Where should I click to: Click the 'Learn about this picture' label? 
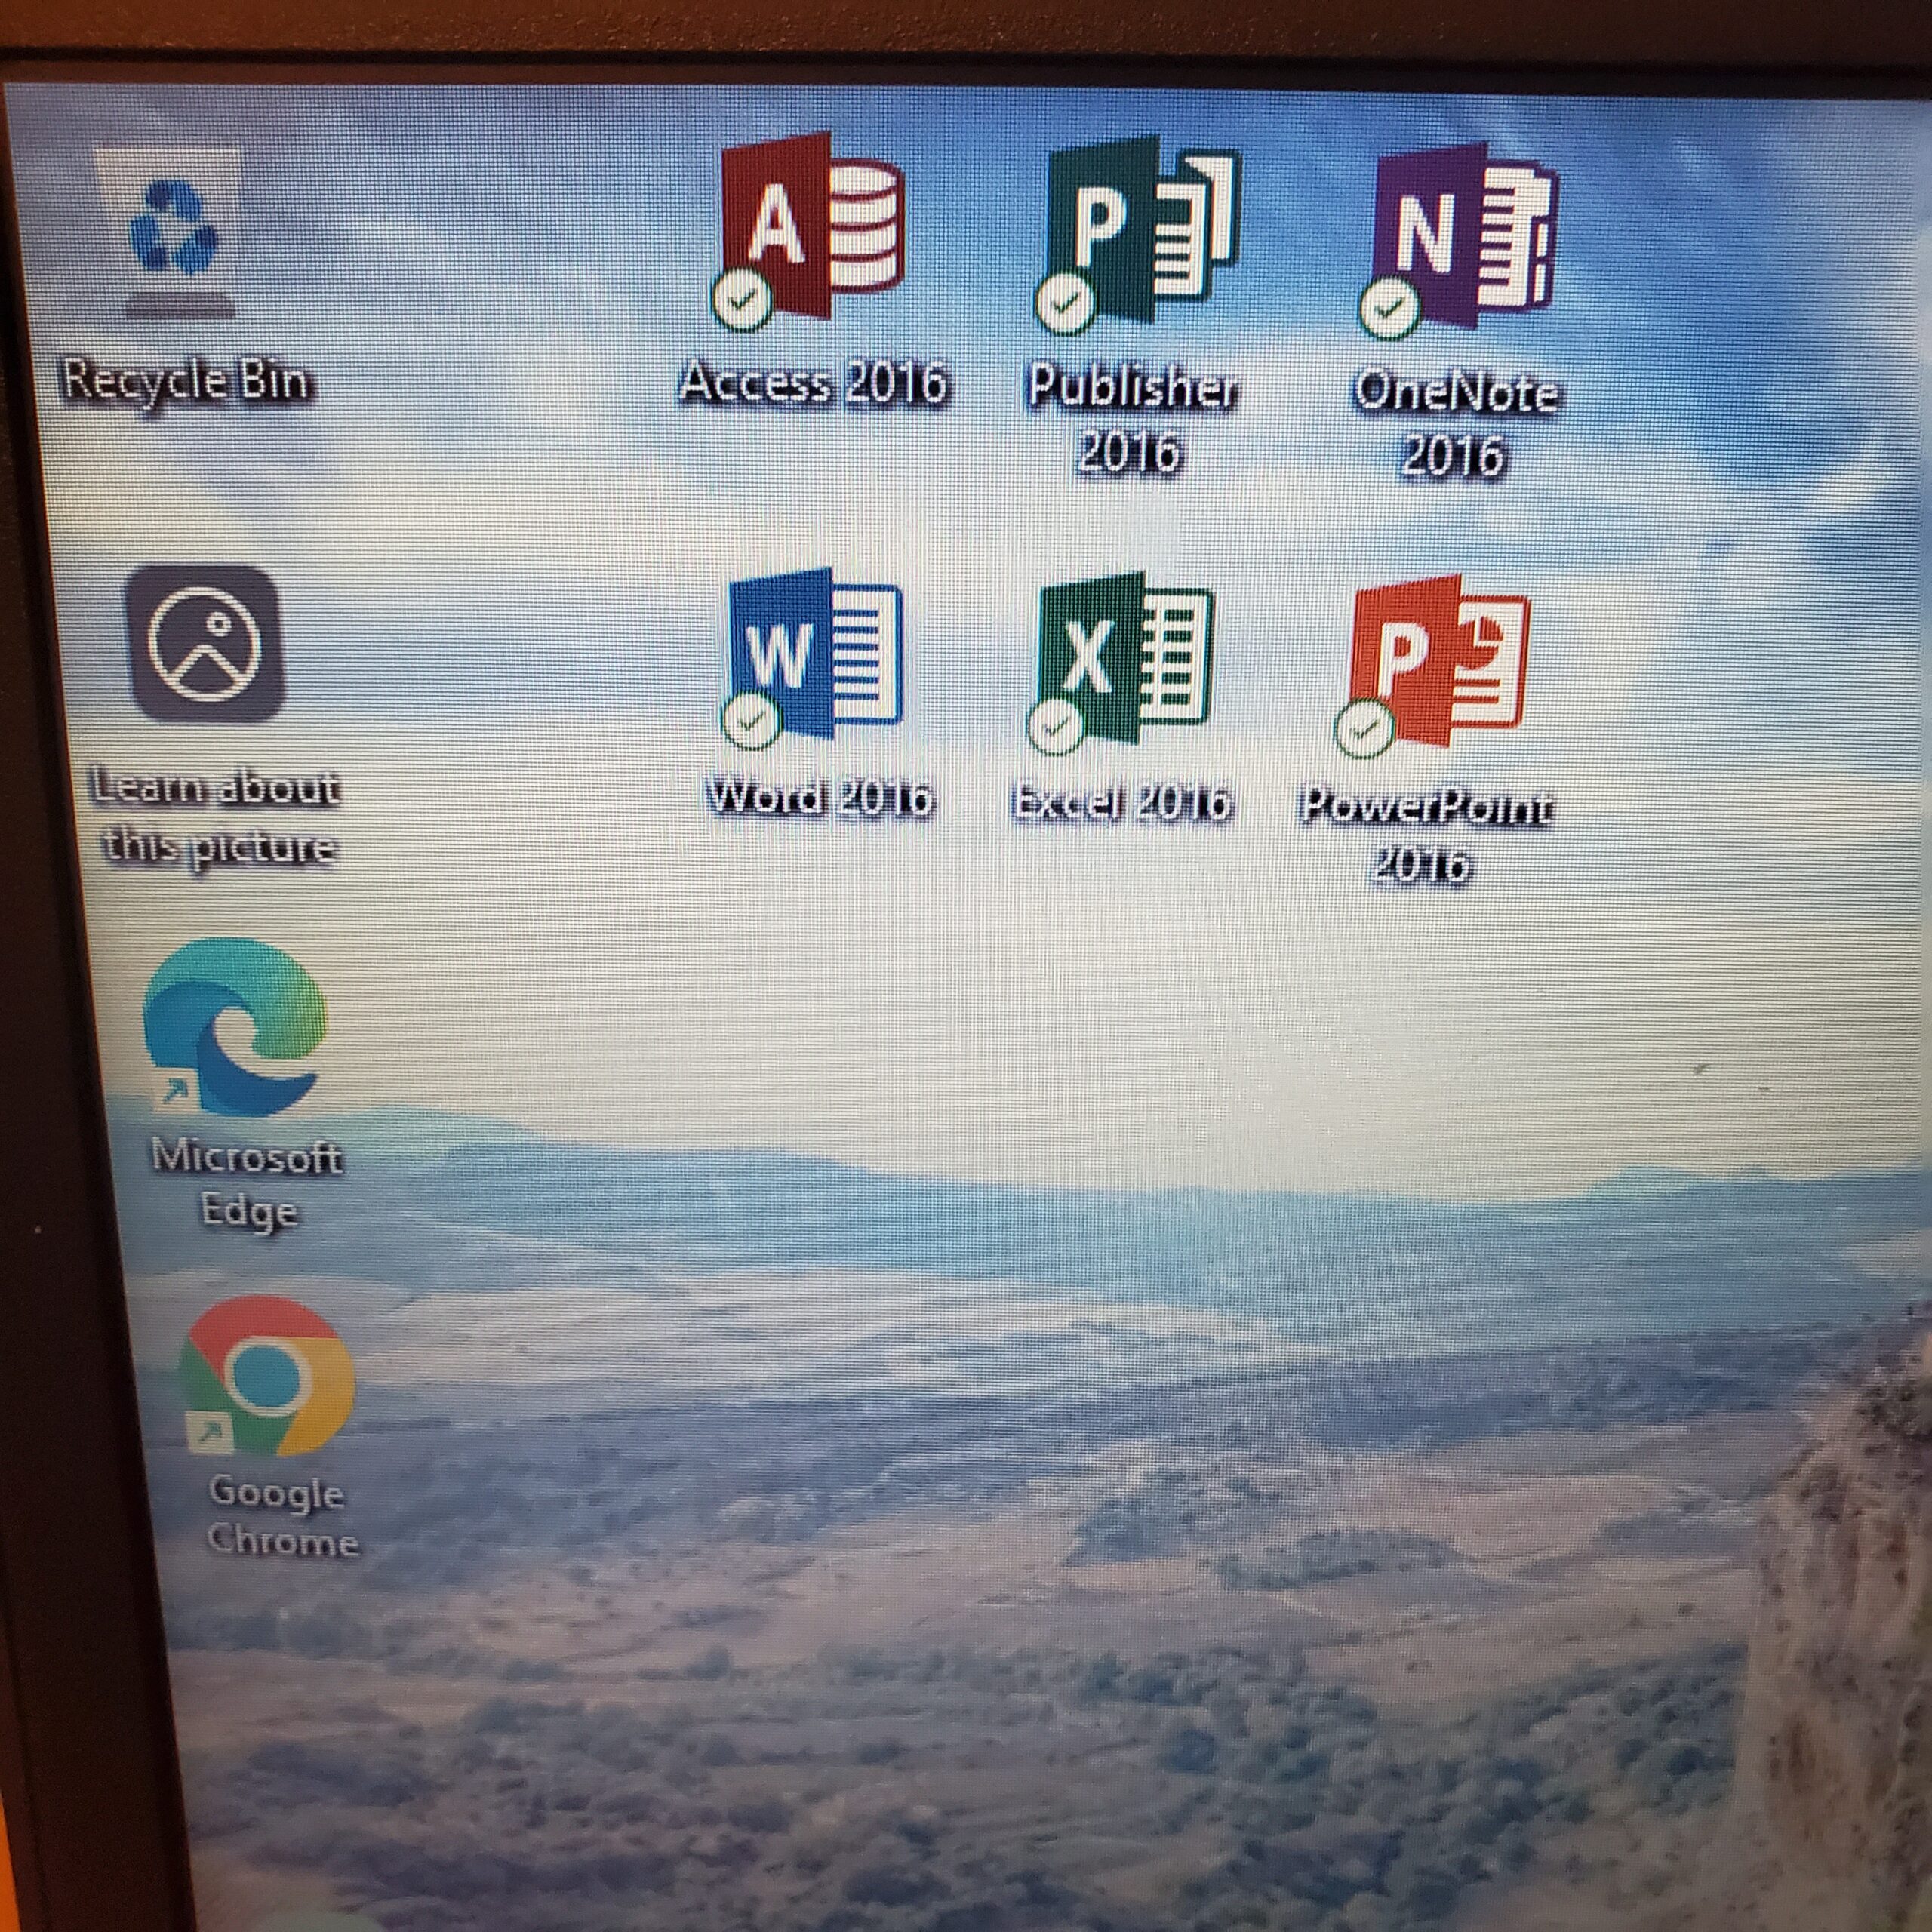click(x=214, y=818)
